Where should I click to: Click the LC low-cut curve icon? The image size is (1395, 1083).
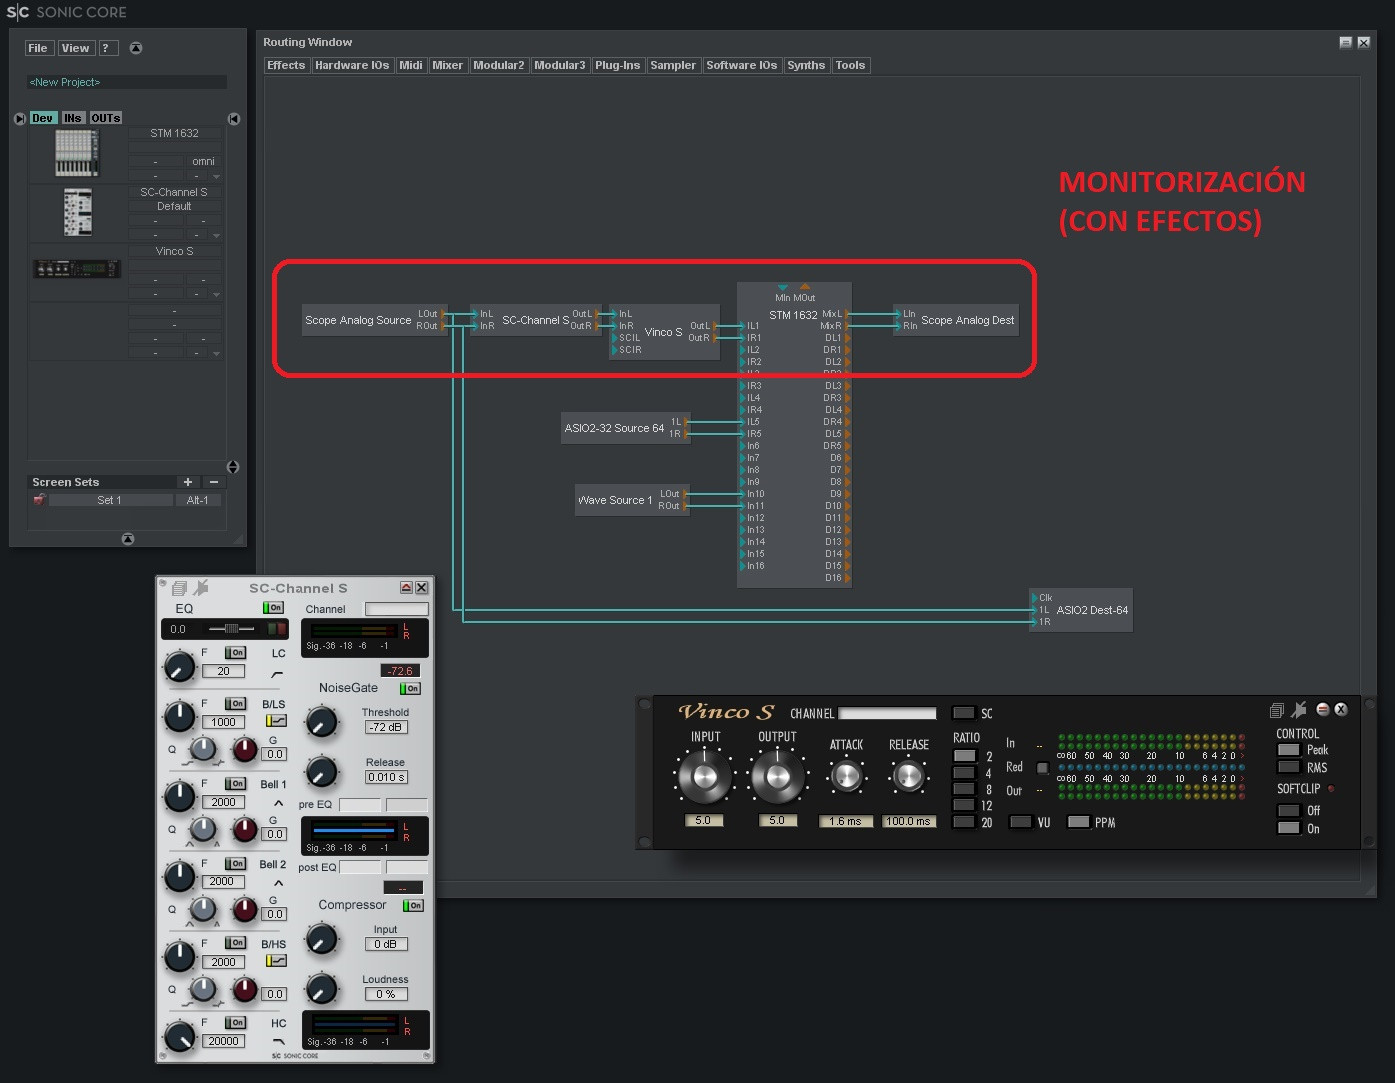(x=278, y=674)
